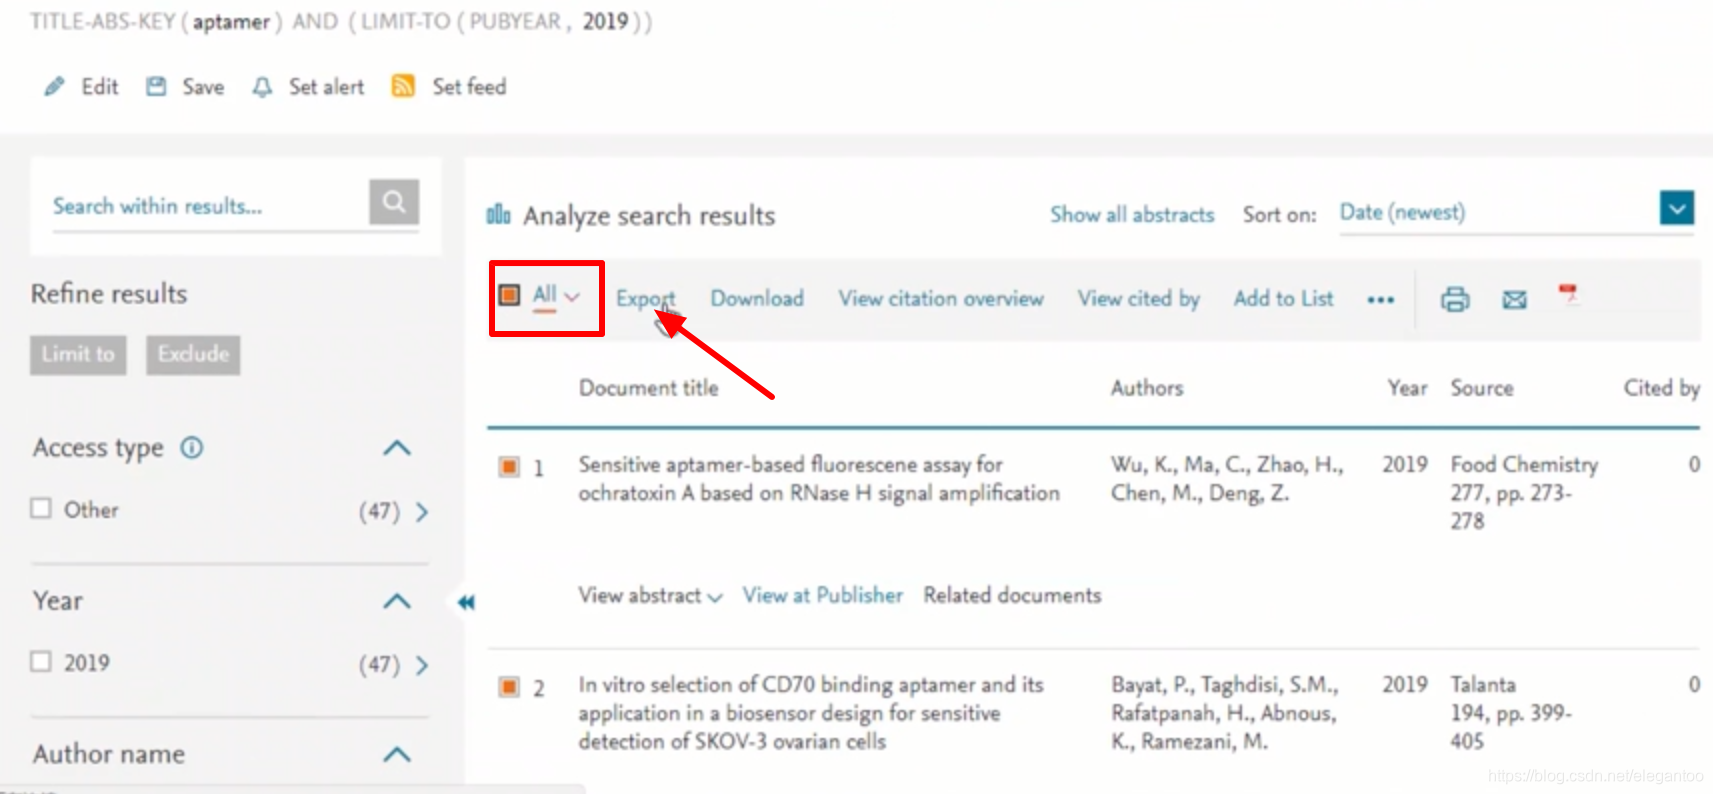Click the Exclude button

(193, 355)
